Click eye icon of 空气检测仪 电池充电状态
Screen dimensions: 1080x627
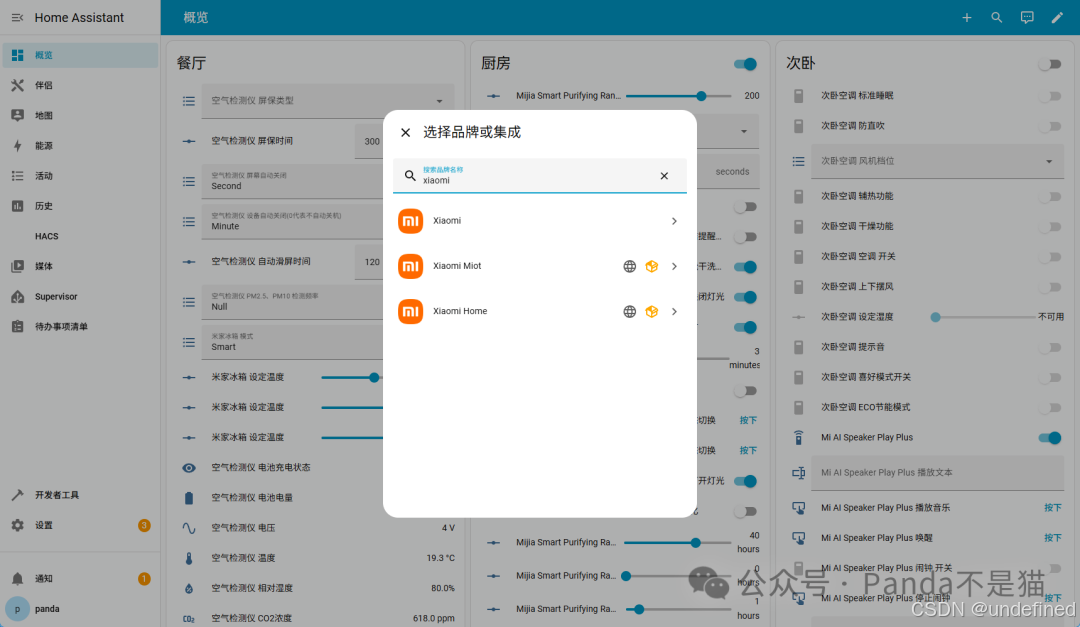click(x=189, y=468)
